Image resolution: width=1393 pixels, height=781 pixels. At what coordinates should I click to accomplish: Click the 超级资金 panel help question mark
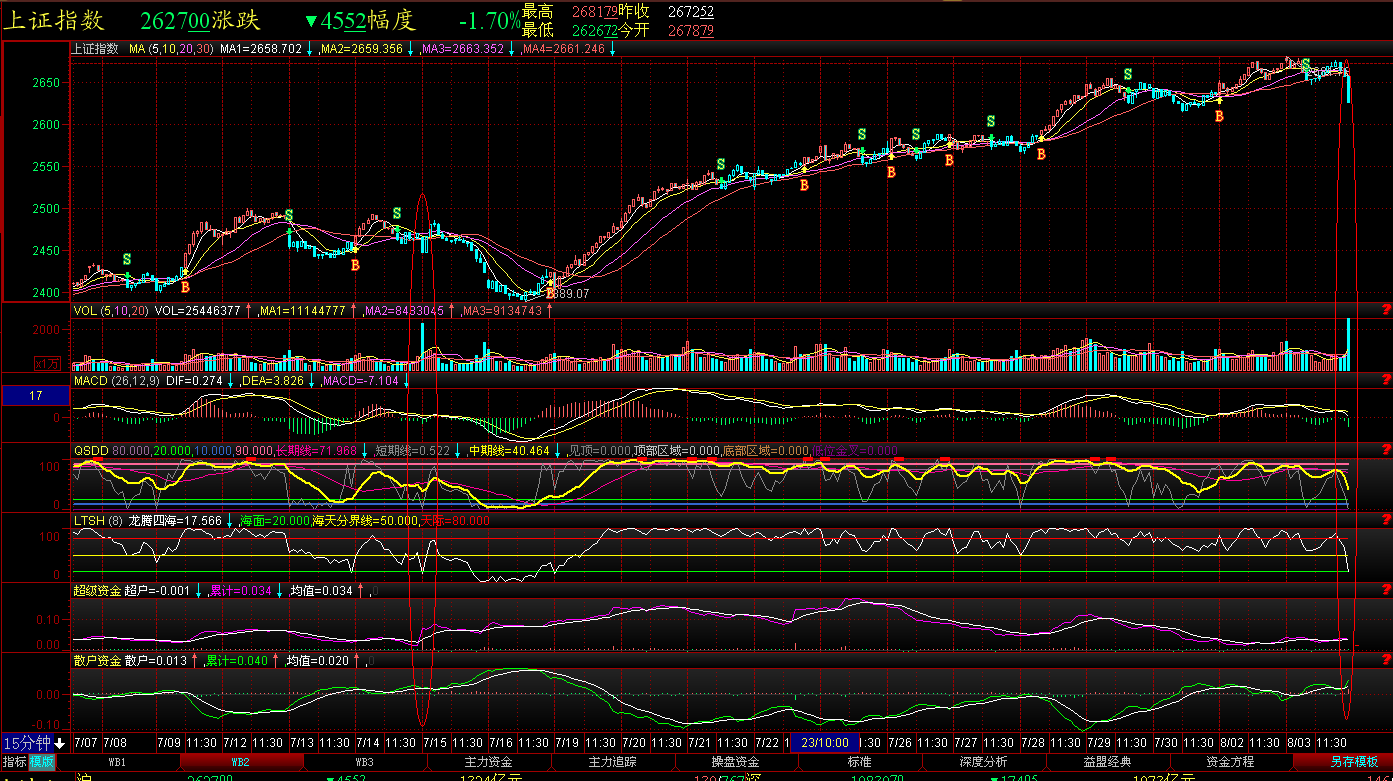[1386, 590]
